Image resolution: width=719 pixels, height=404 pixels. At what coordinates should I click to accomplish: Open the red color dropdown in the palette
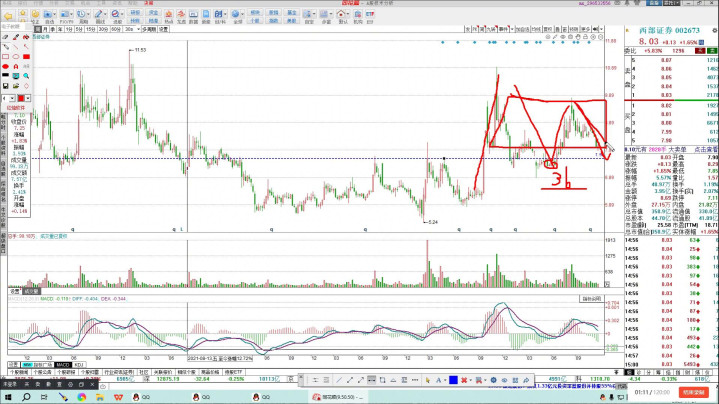(28, 98)
